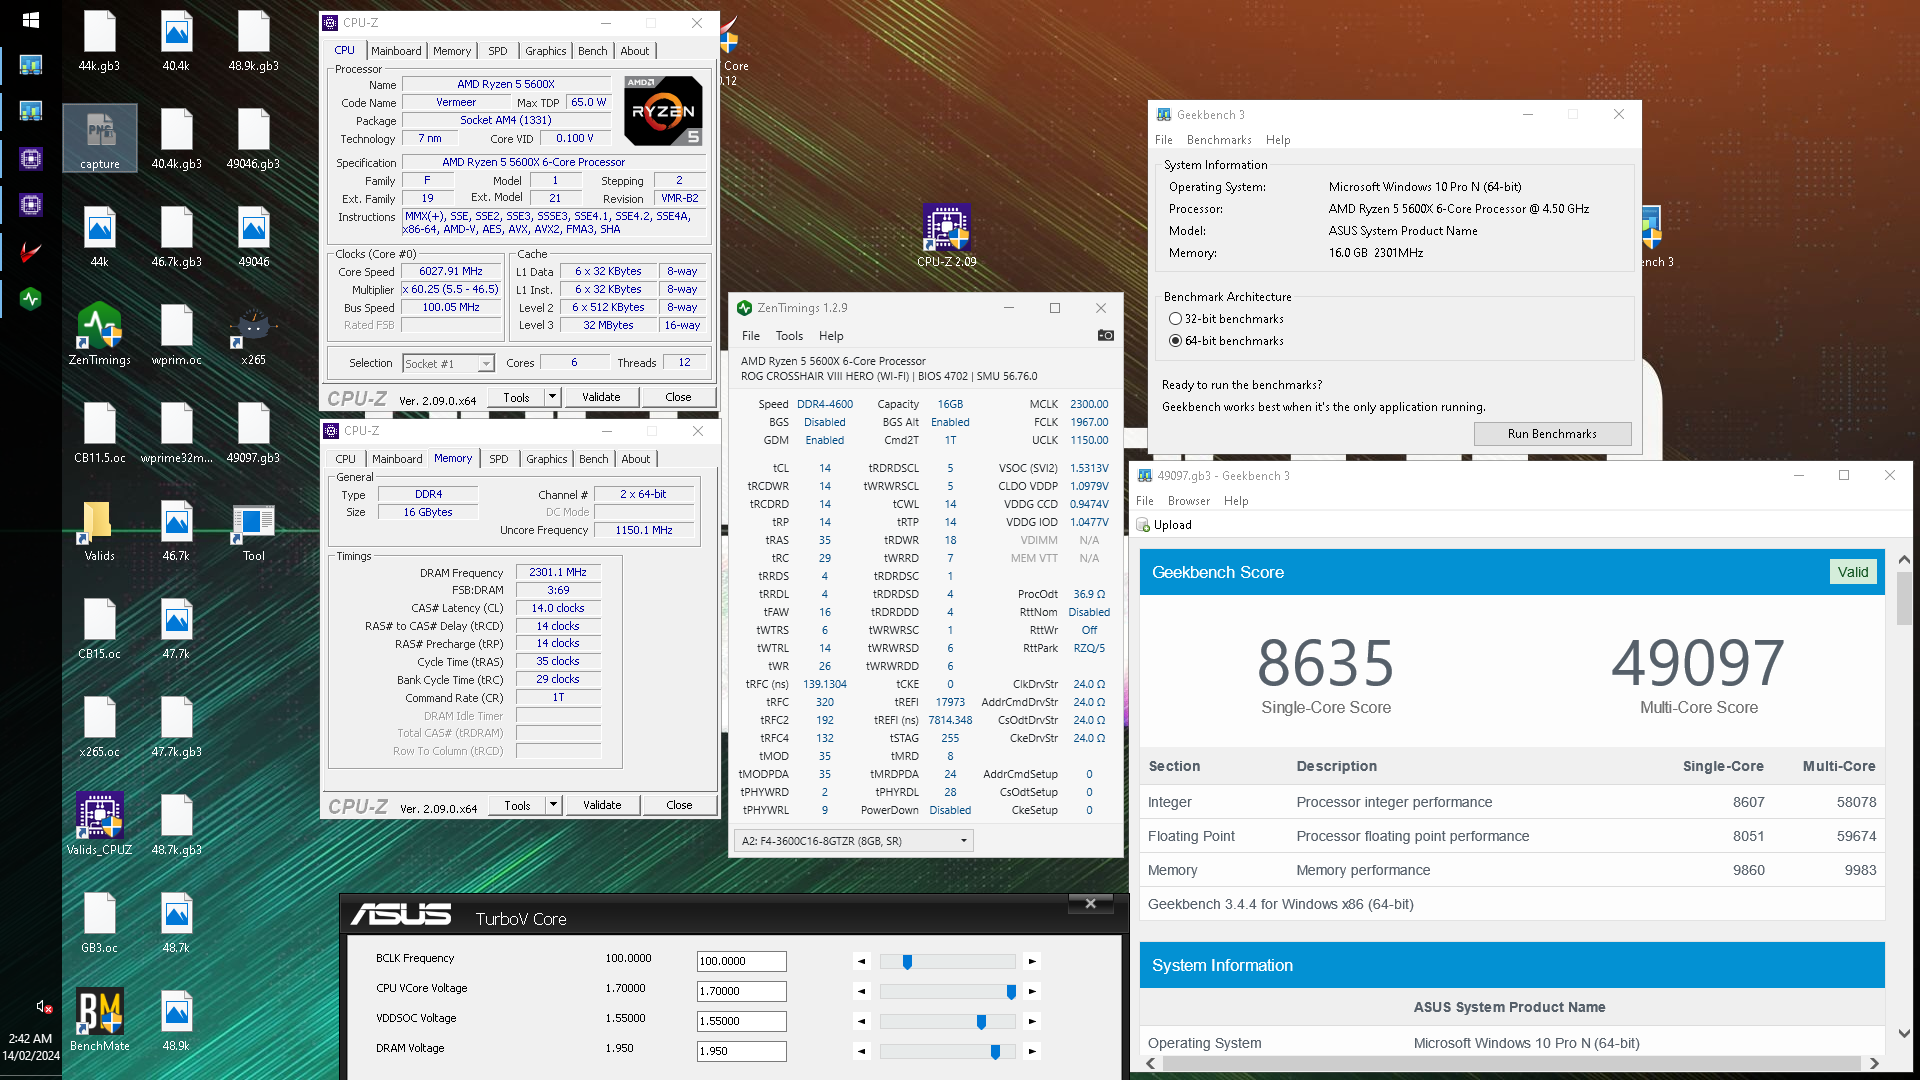Open the Bench tab in top CPU-Z
This screenshot has width=1920, height=1080.
tap(592, 51)
